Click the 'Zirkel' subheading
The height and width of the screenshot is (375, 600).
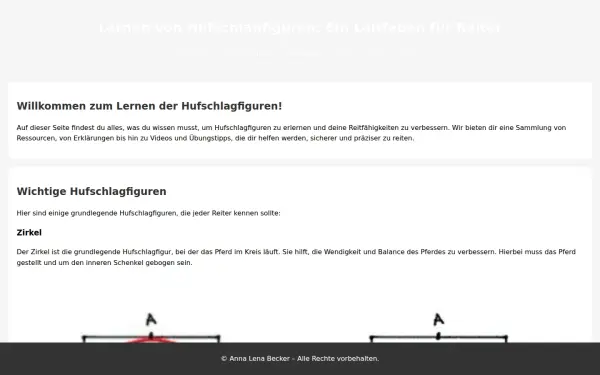[x=29, y=233]
